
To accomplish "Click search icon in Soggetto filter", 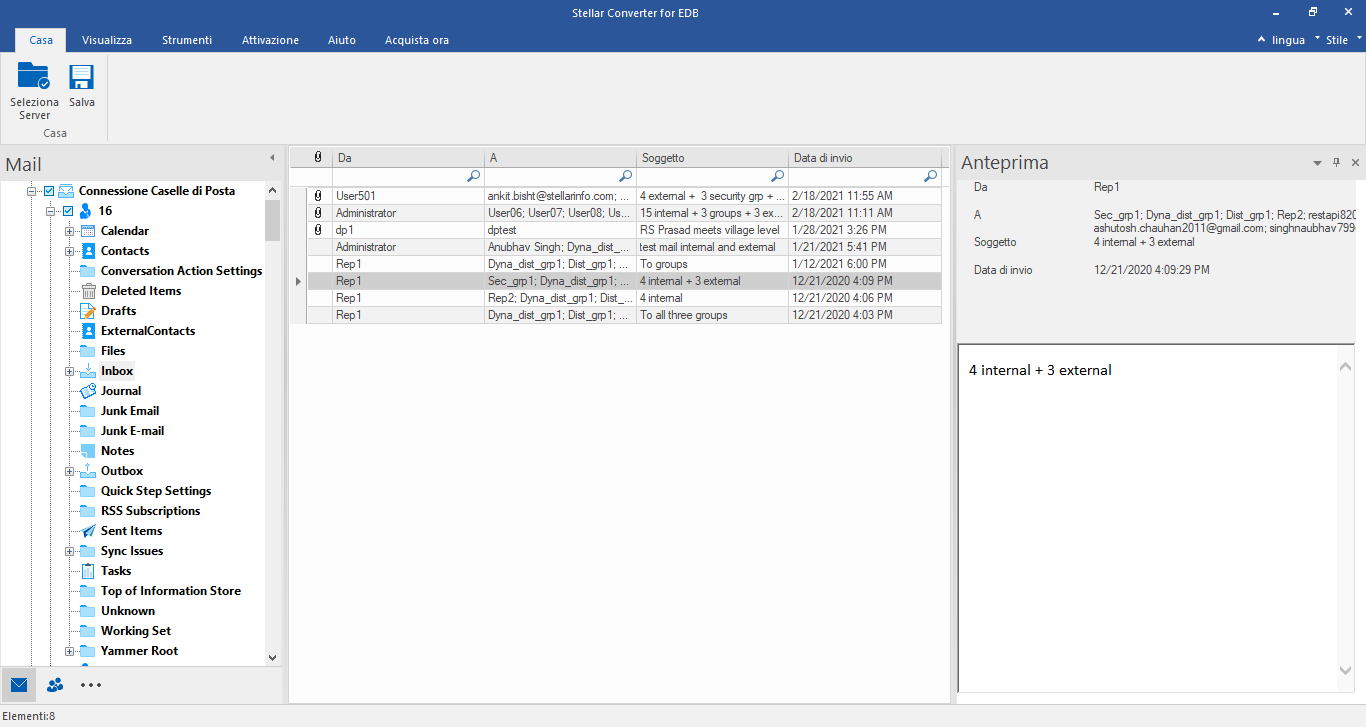I will tap(778, 176).
